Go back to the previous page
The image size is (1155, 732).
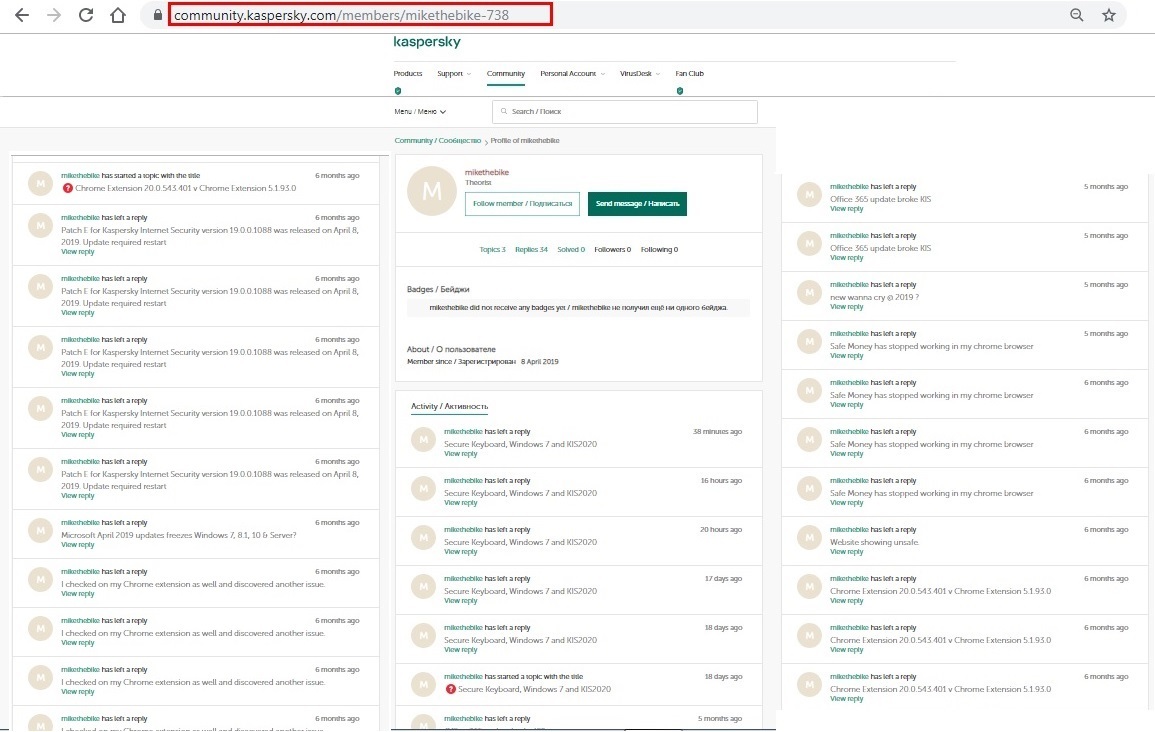(22, 15)
